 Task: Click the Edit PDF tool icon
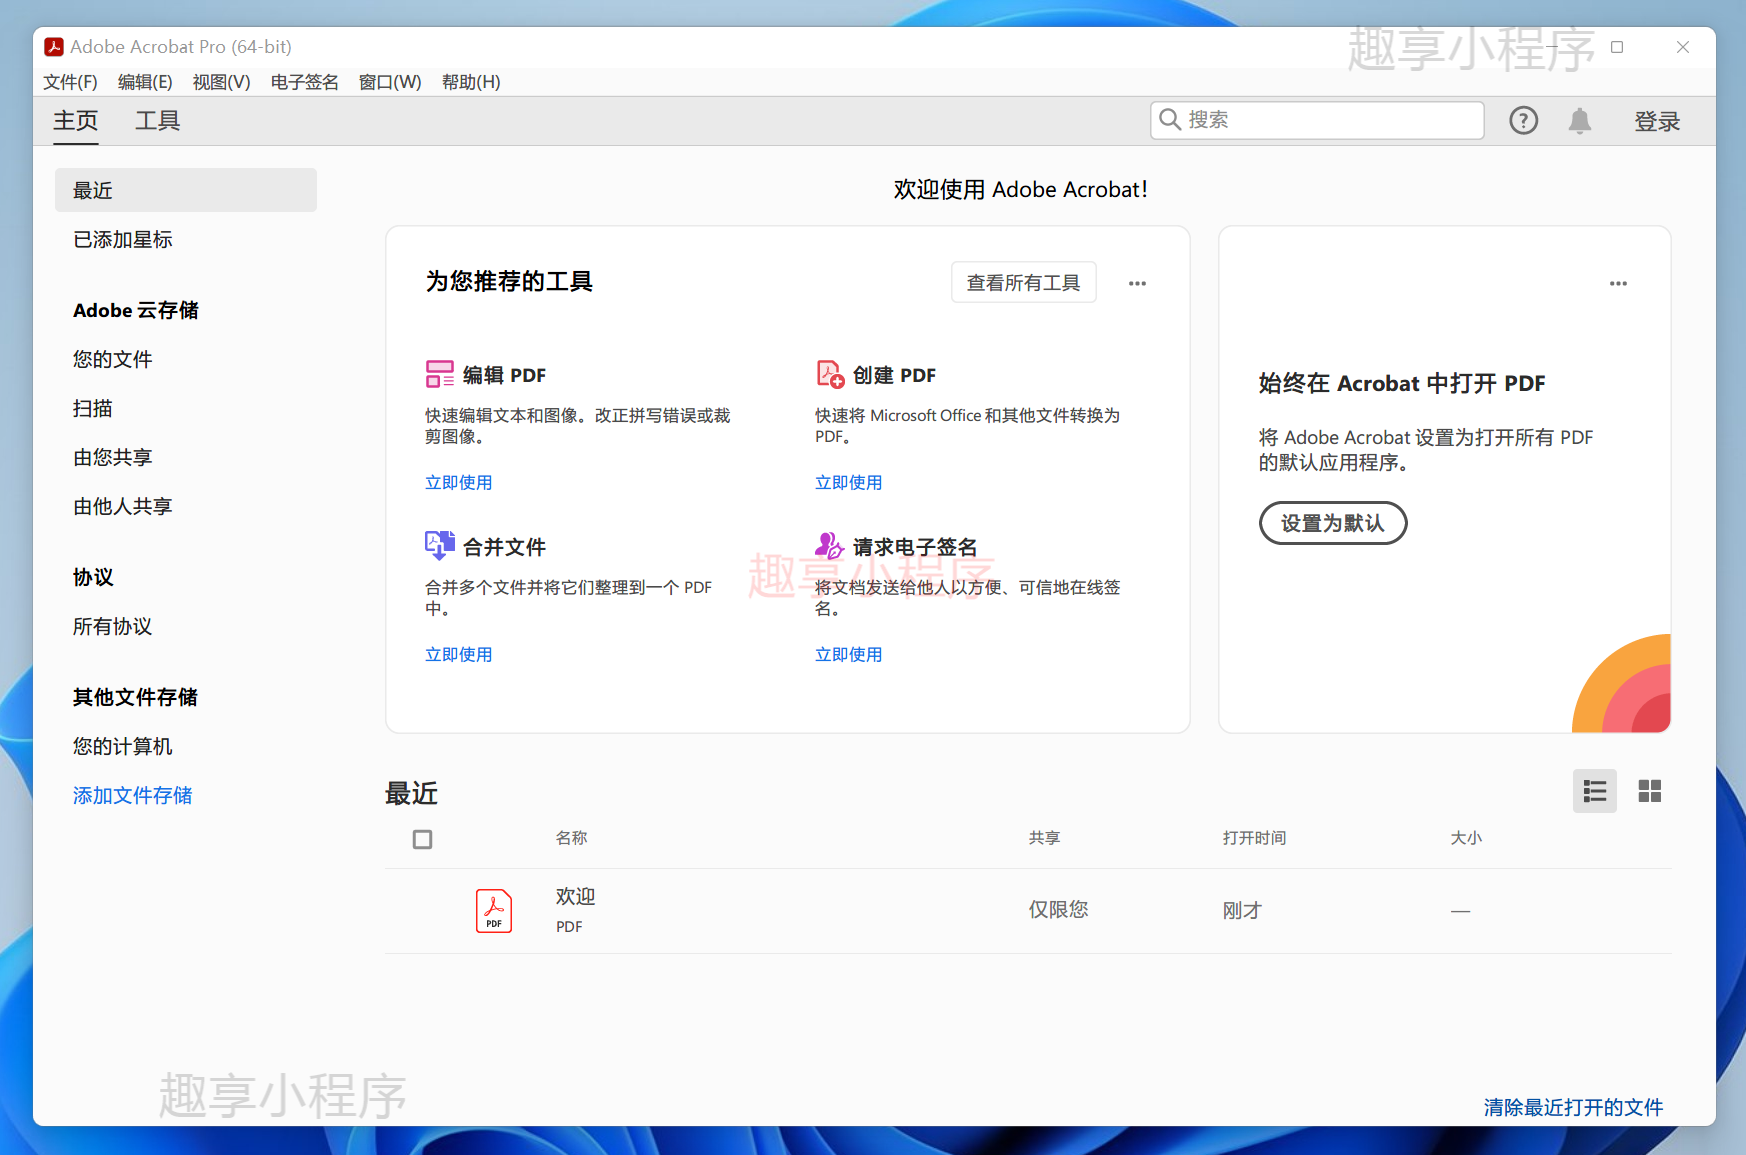439,374
